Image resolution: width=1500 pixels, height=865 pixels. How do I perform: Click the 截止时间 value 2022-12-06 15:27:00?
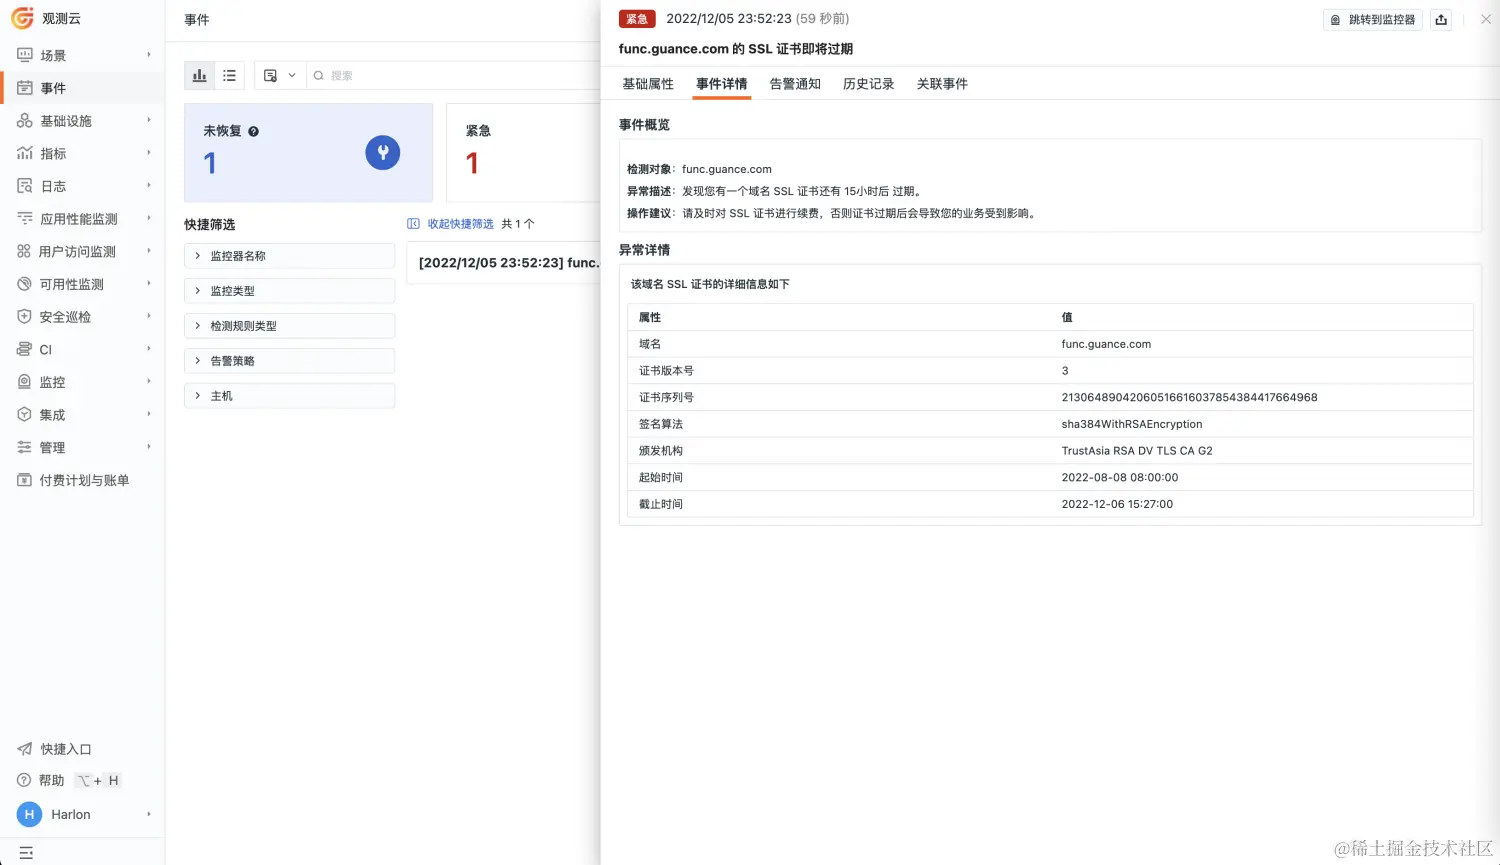pos(1117,504)
